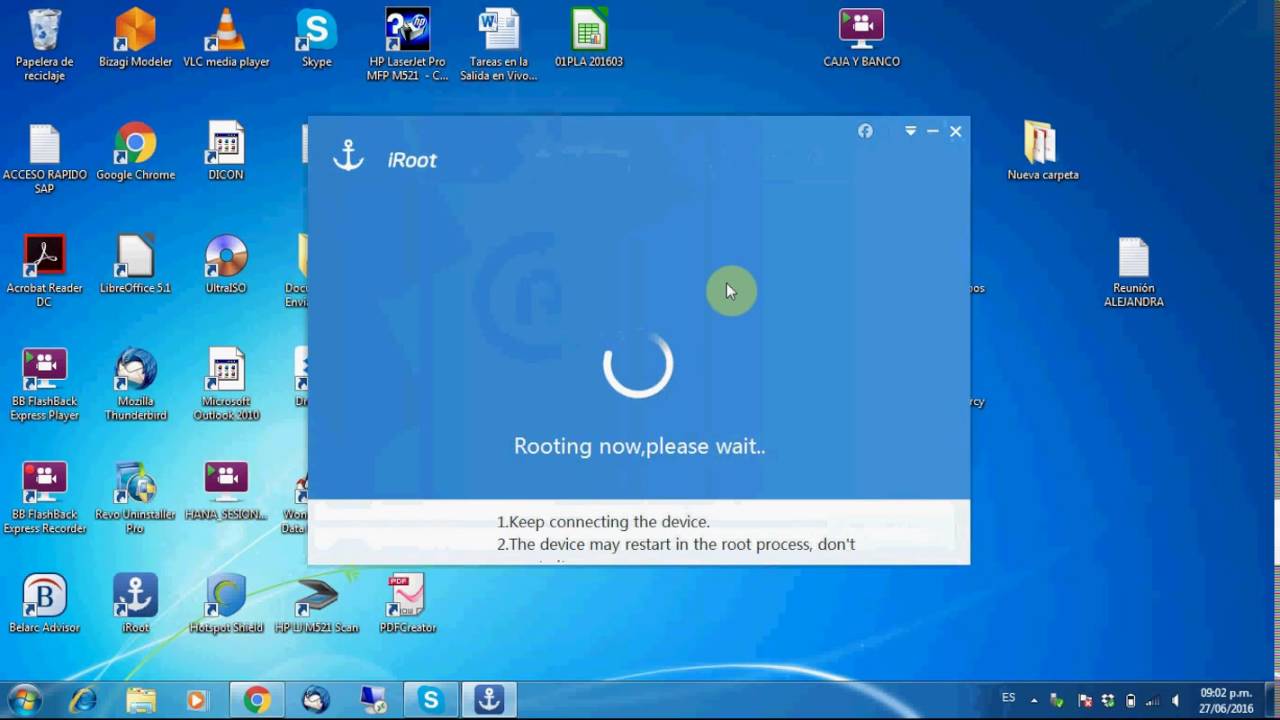The height and width of the screenshot is (720, 1280).
Task: Open CAJA Y BANCO desktop recording
Action: pyautogui.click(x=861, y=39)
